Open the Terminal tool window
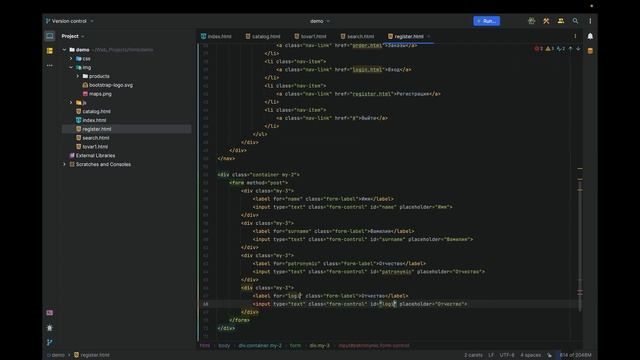 click(49, 313)
